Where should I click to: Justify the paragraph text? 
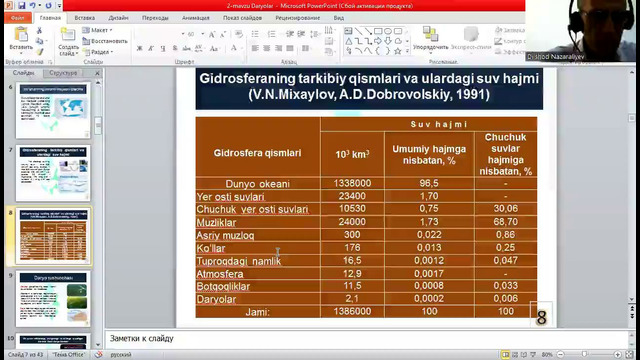(290, 49)
